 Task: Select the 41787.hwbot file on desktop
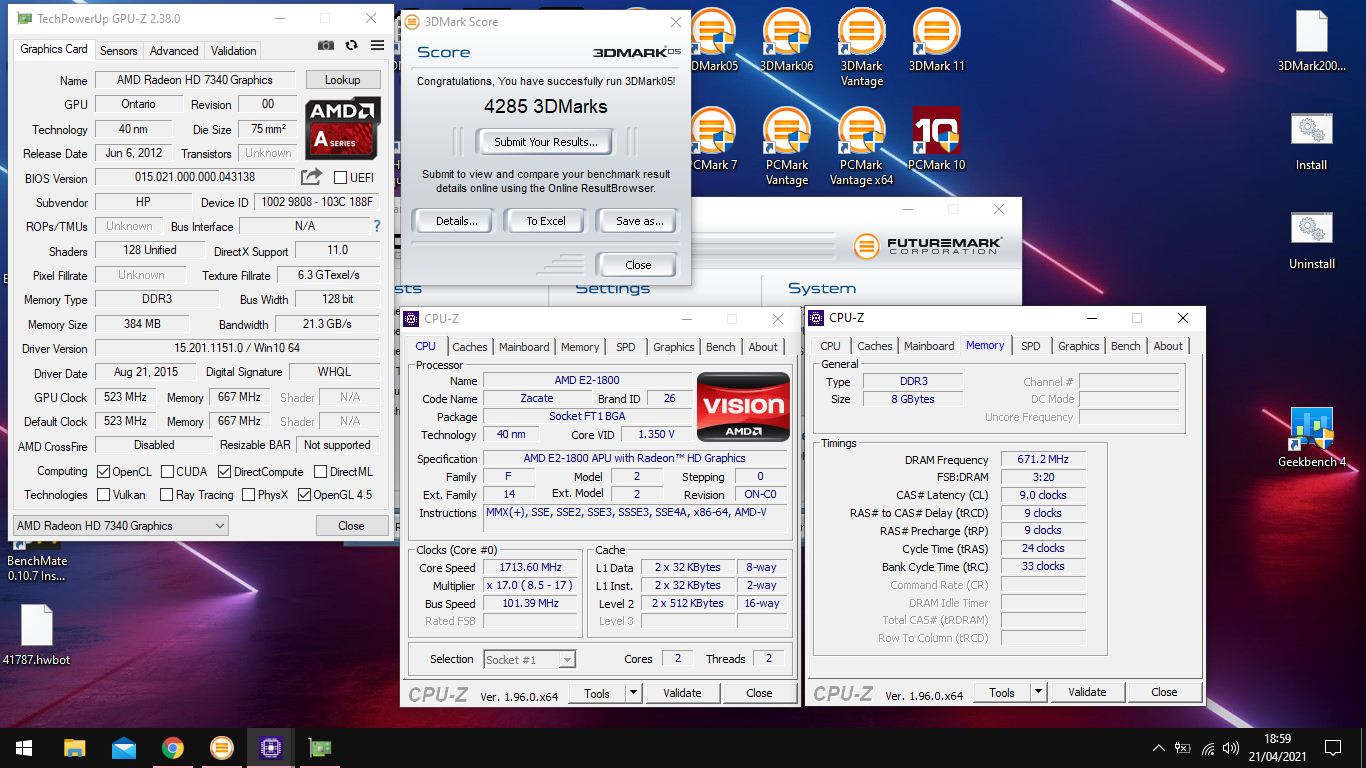click(36, 635)
